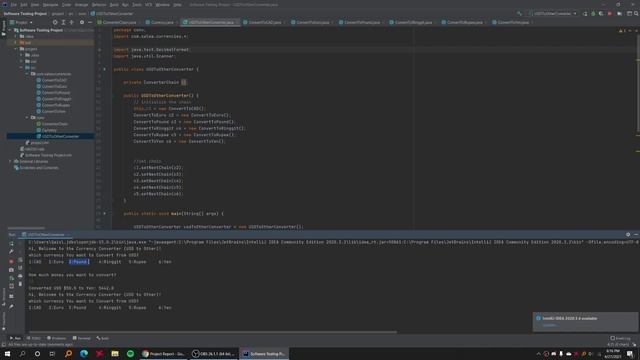Open Search Everywhere magnifier icon

[636, 13]
